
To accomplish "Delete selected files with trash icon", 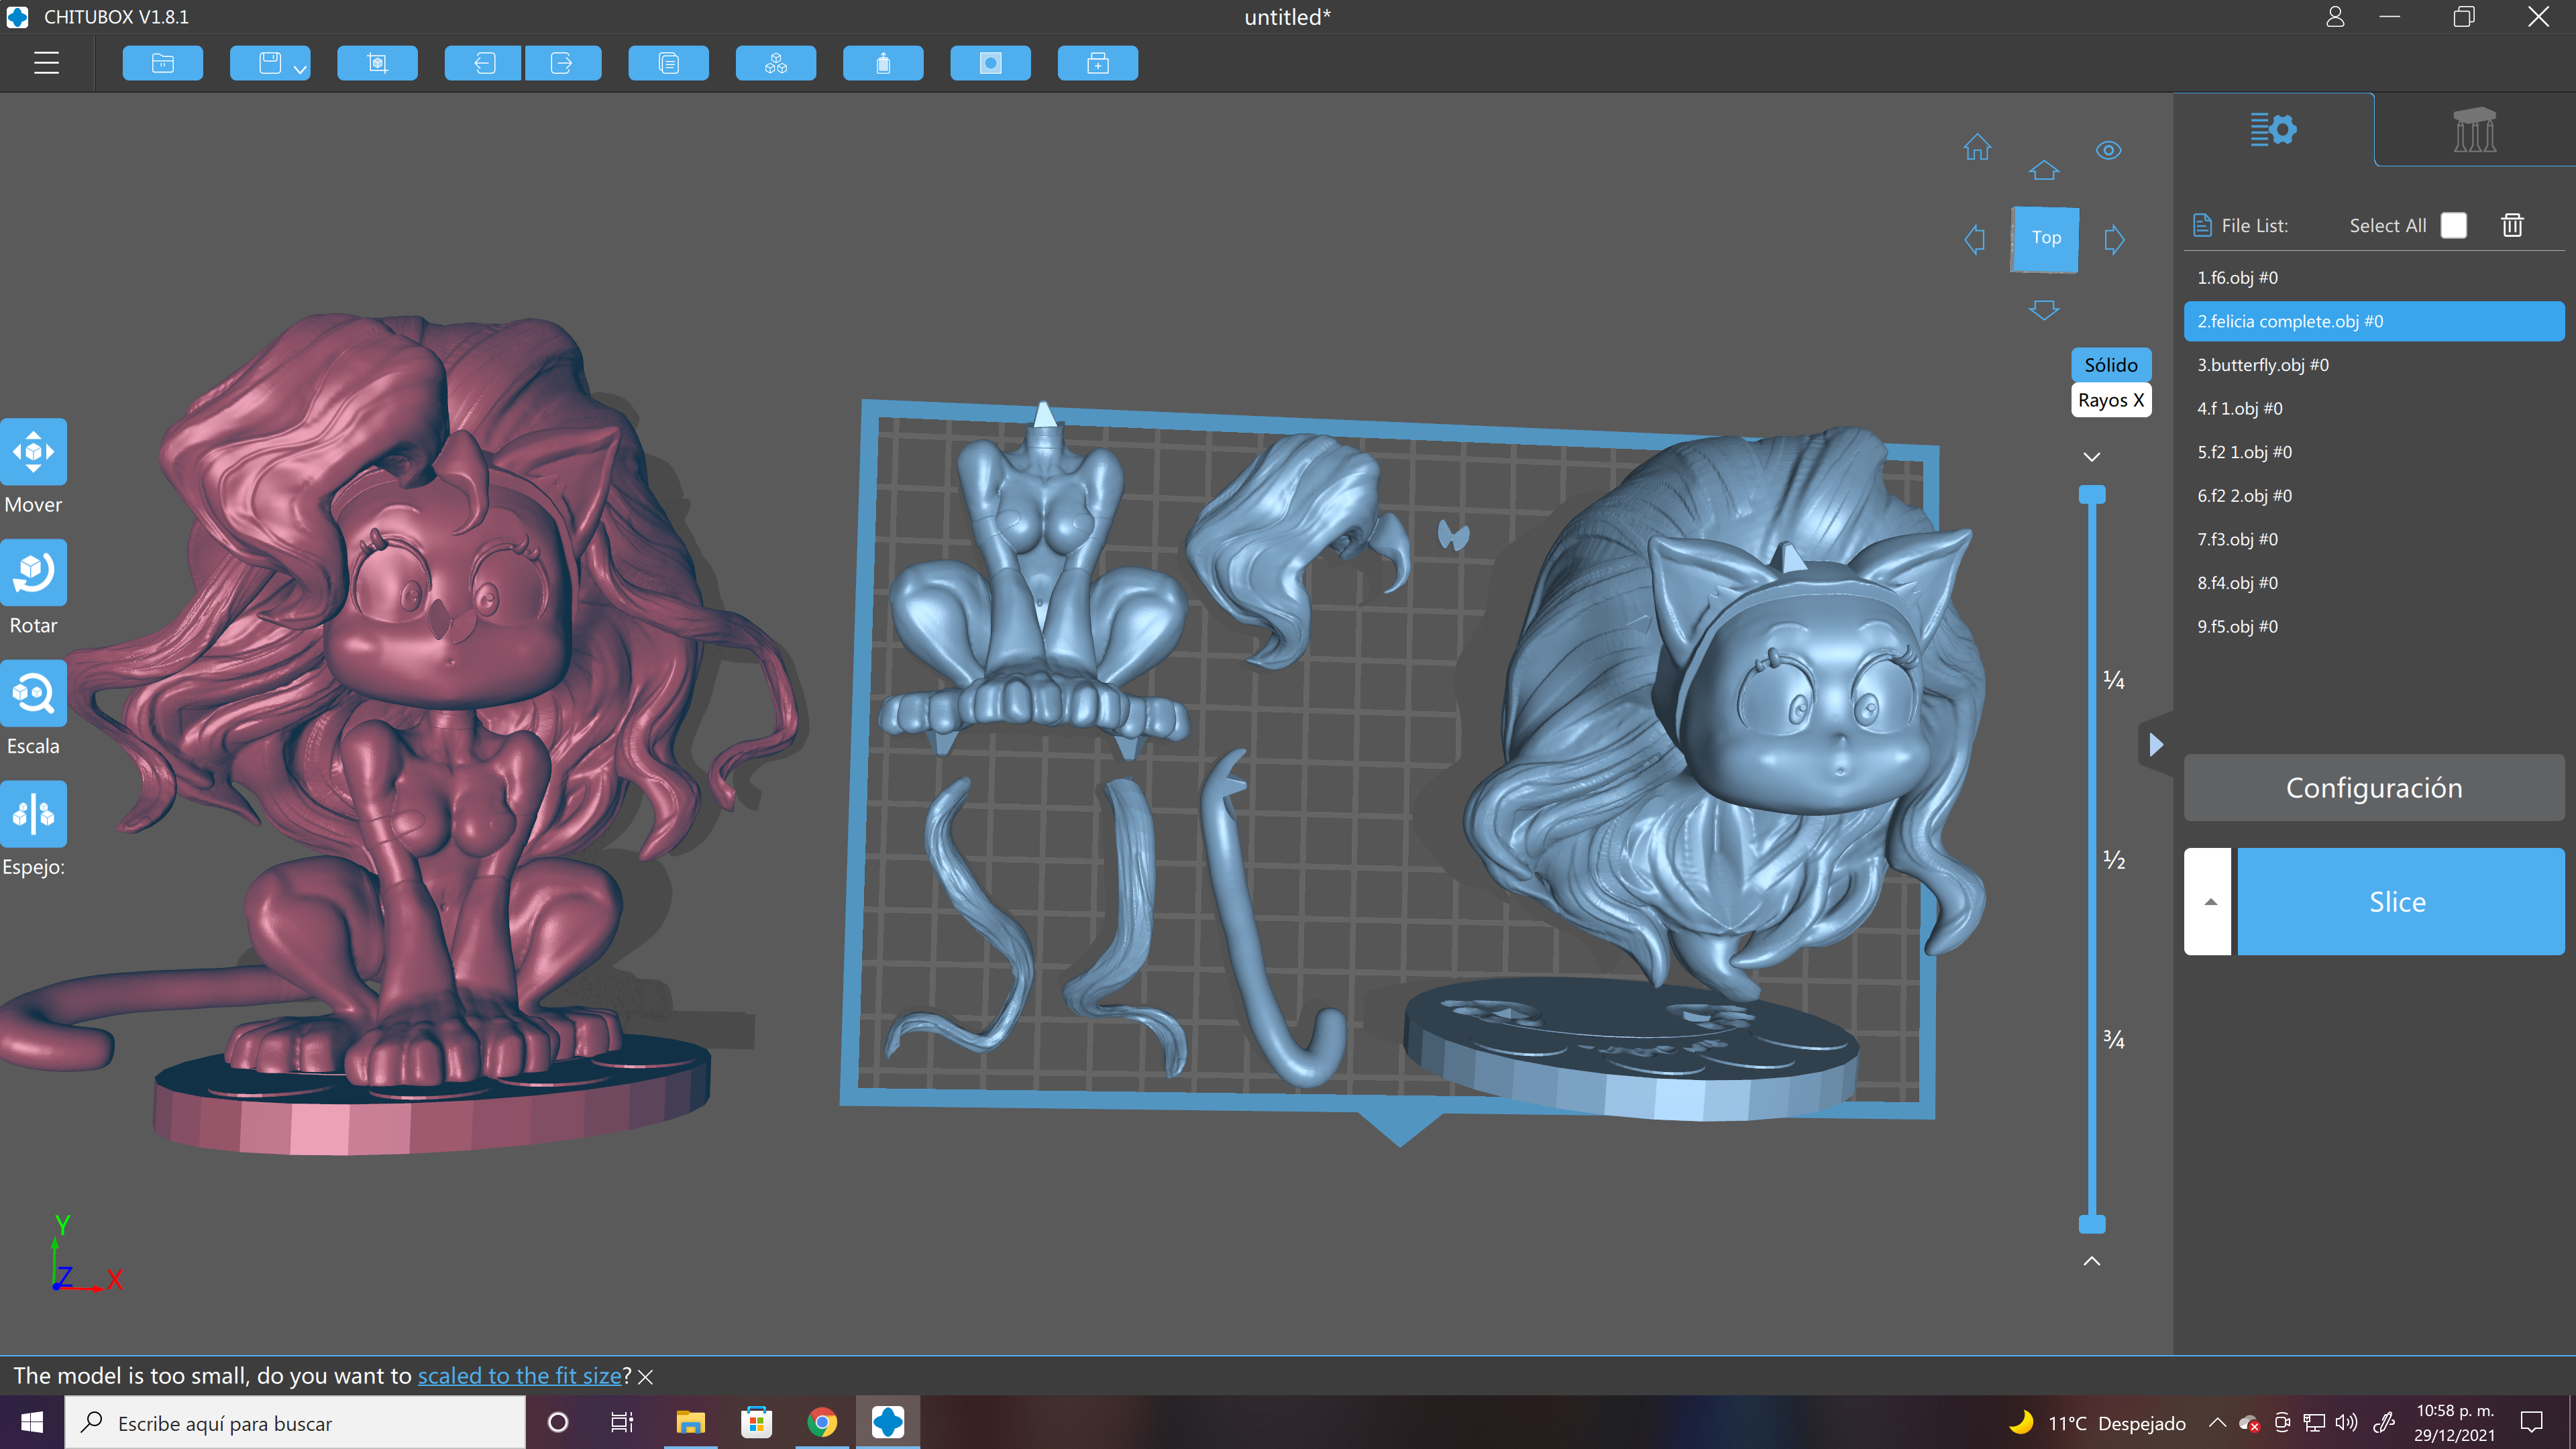I will click(2513, 225).
